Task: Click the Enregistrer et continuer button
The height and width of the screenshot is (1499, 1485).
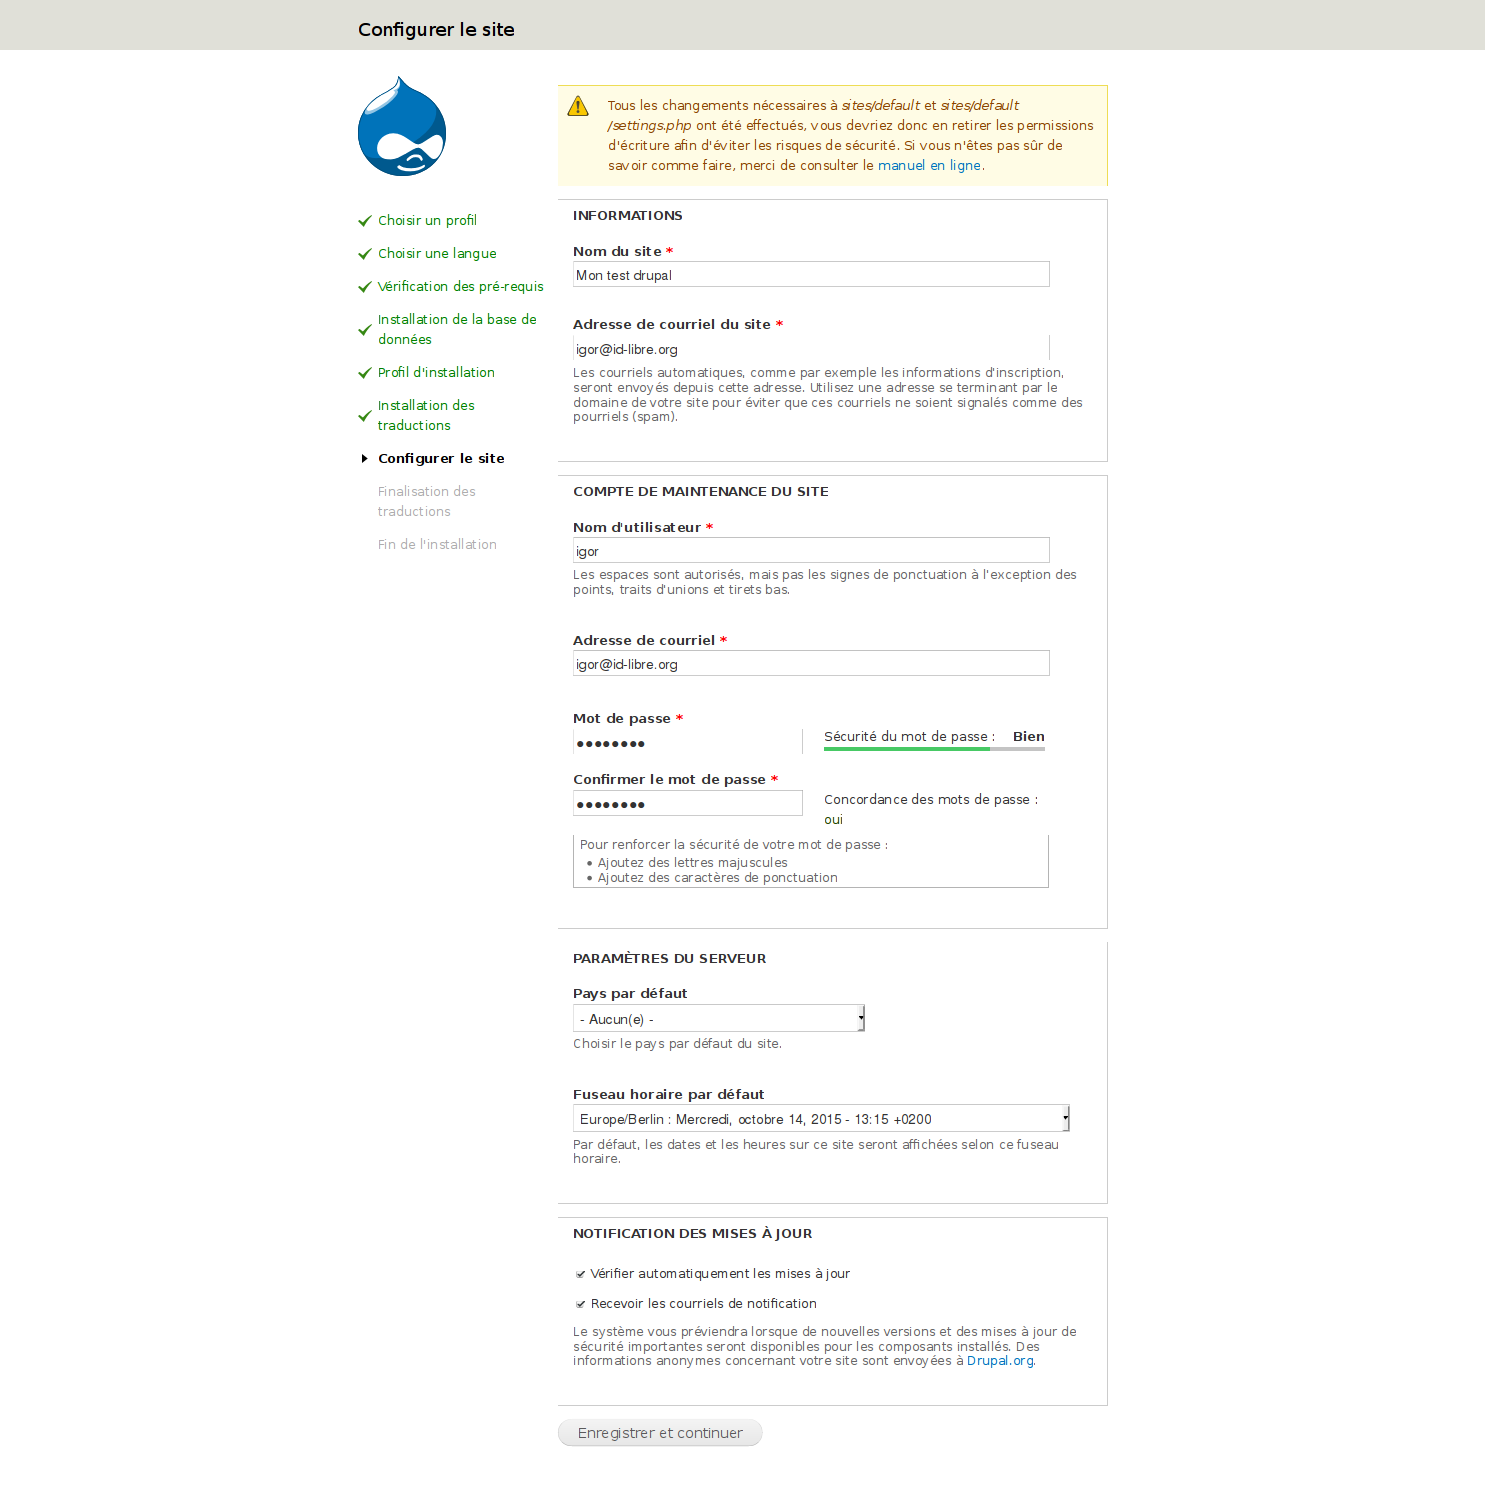Action: 660,1433
